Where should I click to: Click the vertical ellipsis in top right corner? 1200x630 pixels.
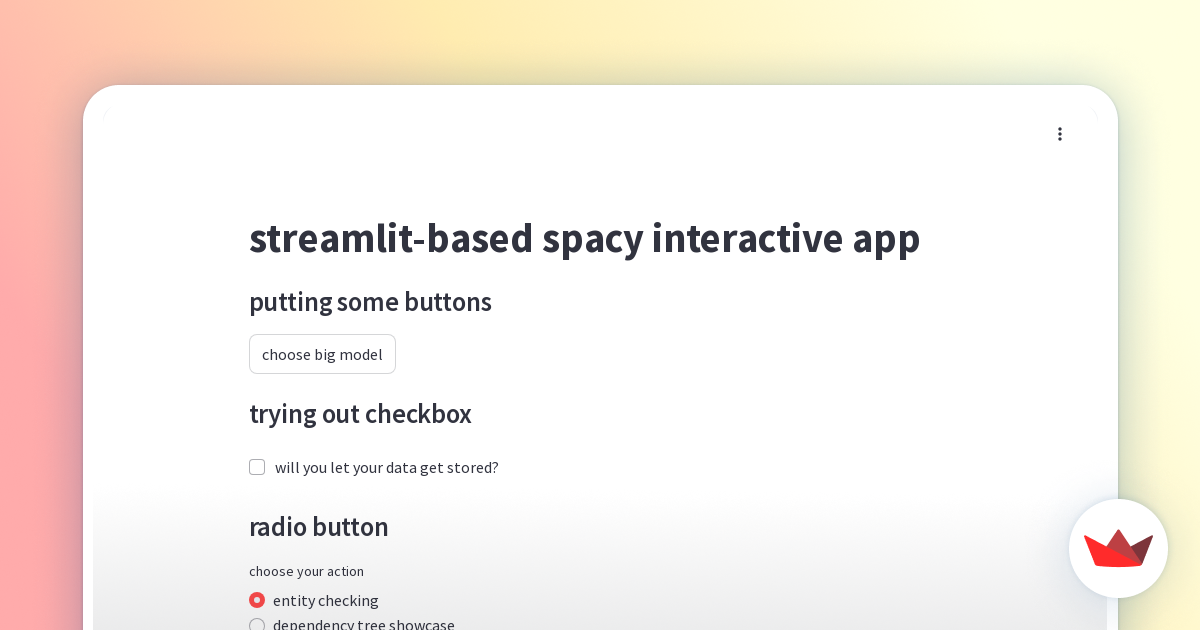[1060, 134]
